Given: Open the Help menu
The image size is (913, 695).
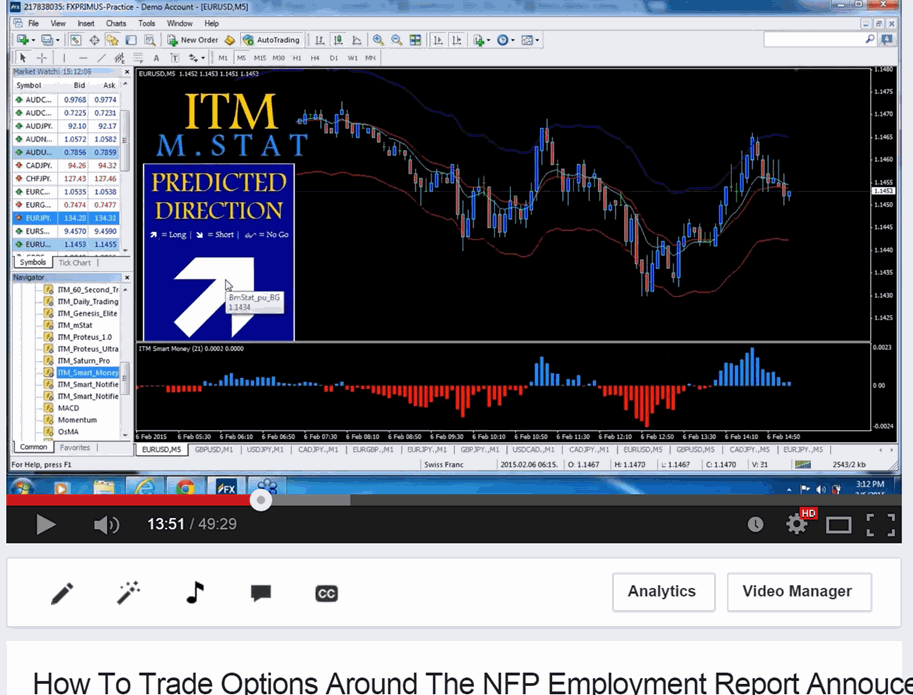Looking at the screenshot, I should point(211,23).
